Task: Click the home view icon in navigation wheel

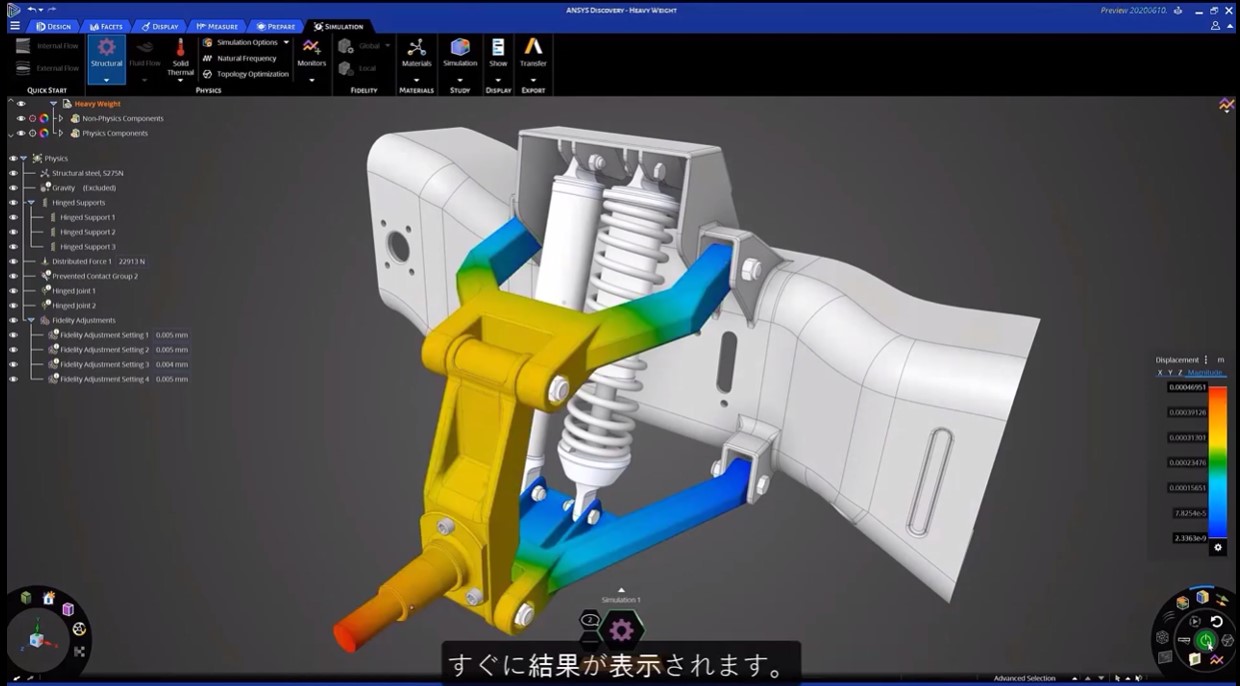Action: coord(49,598)
